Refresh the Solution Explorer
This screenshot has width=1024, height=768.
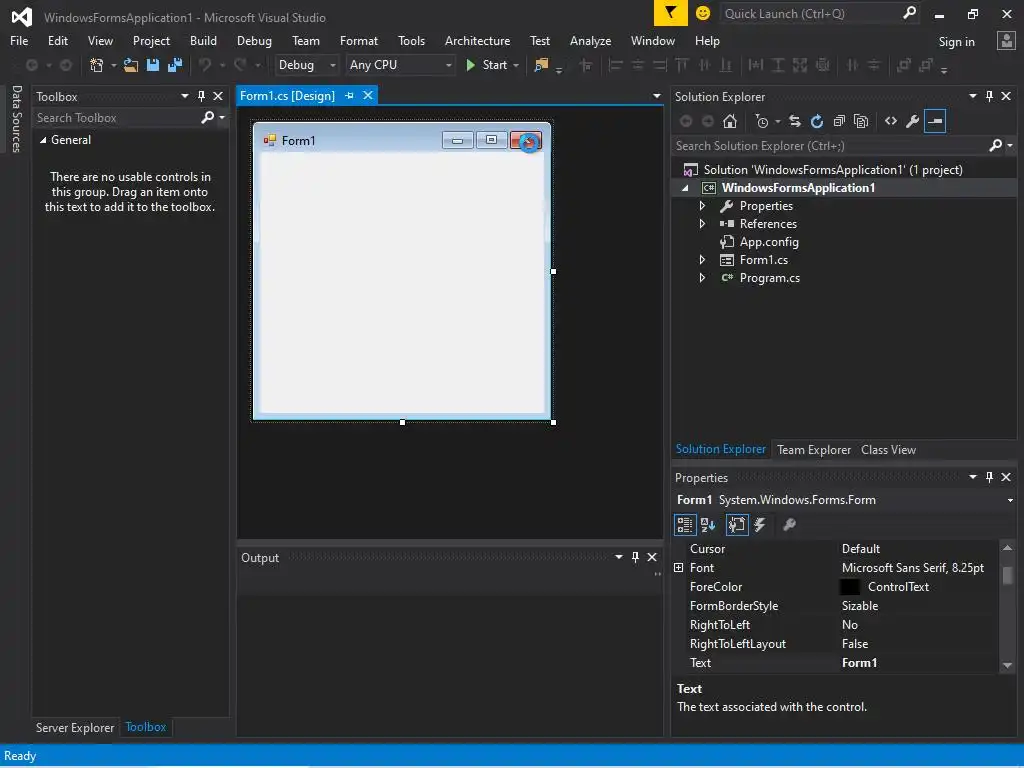(x=816, y=121)
